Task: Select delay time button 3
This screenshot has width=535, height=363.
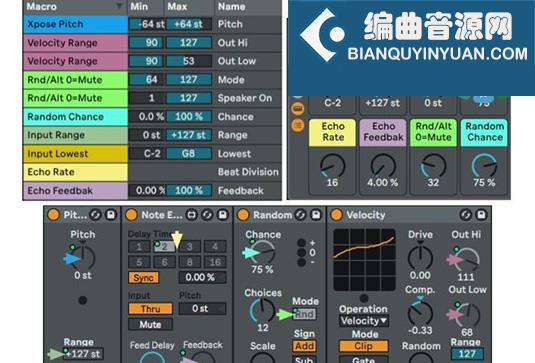Action: [189, 247]
